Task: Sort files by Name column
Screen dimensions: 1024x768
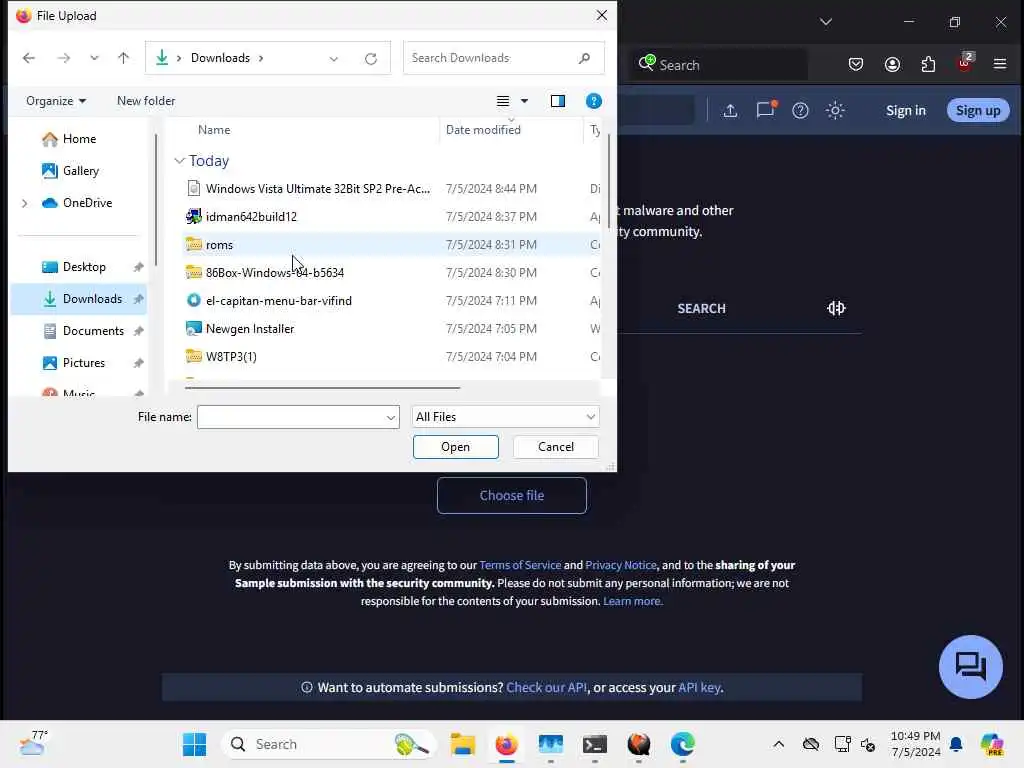Action: (x=214, y=129)
